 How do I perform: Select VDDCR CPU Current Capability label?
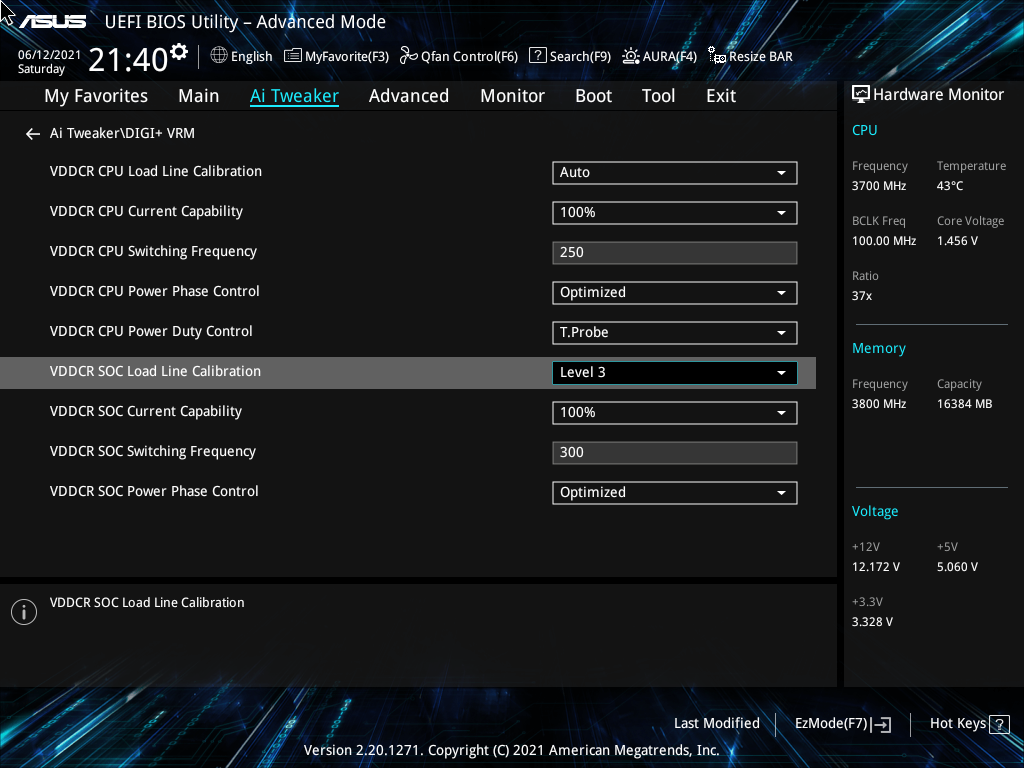(146, 212)
